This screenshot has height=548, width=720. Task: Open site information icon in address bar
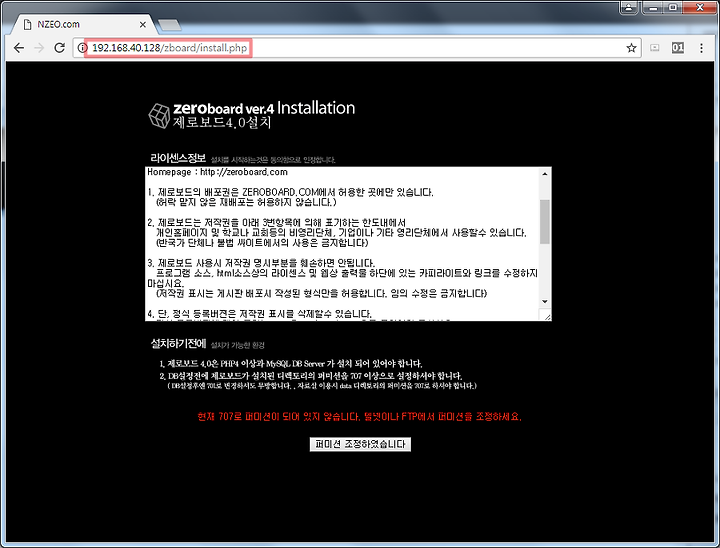pyautogui.click(x=82, y=48)
